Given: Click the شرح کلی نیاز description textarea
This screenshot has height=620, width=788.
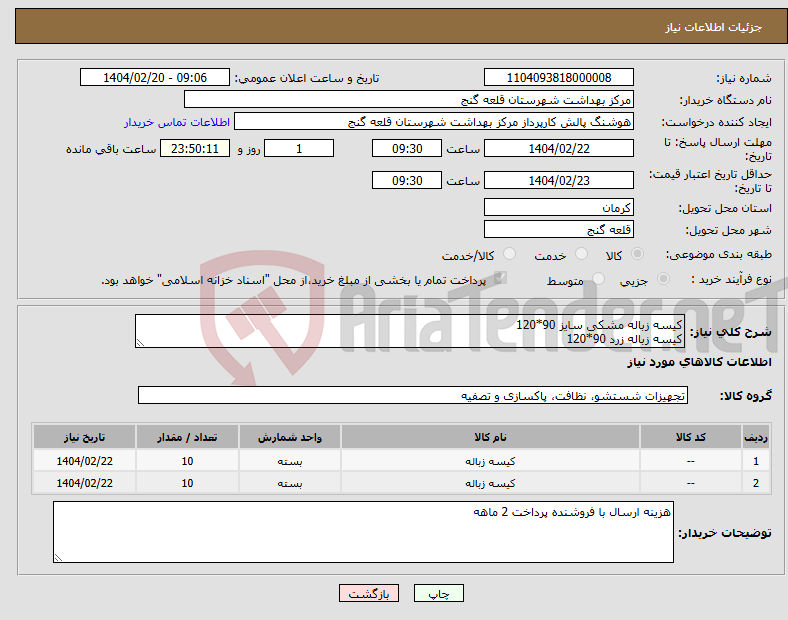Looking at the screenshot, I should [x=410, y=331].
